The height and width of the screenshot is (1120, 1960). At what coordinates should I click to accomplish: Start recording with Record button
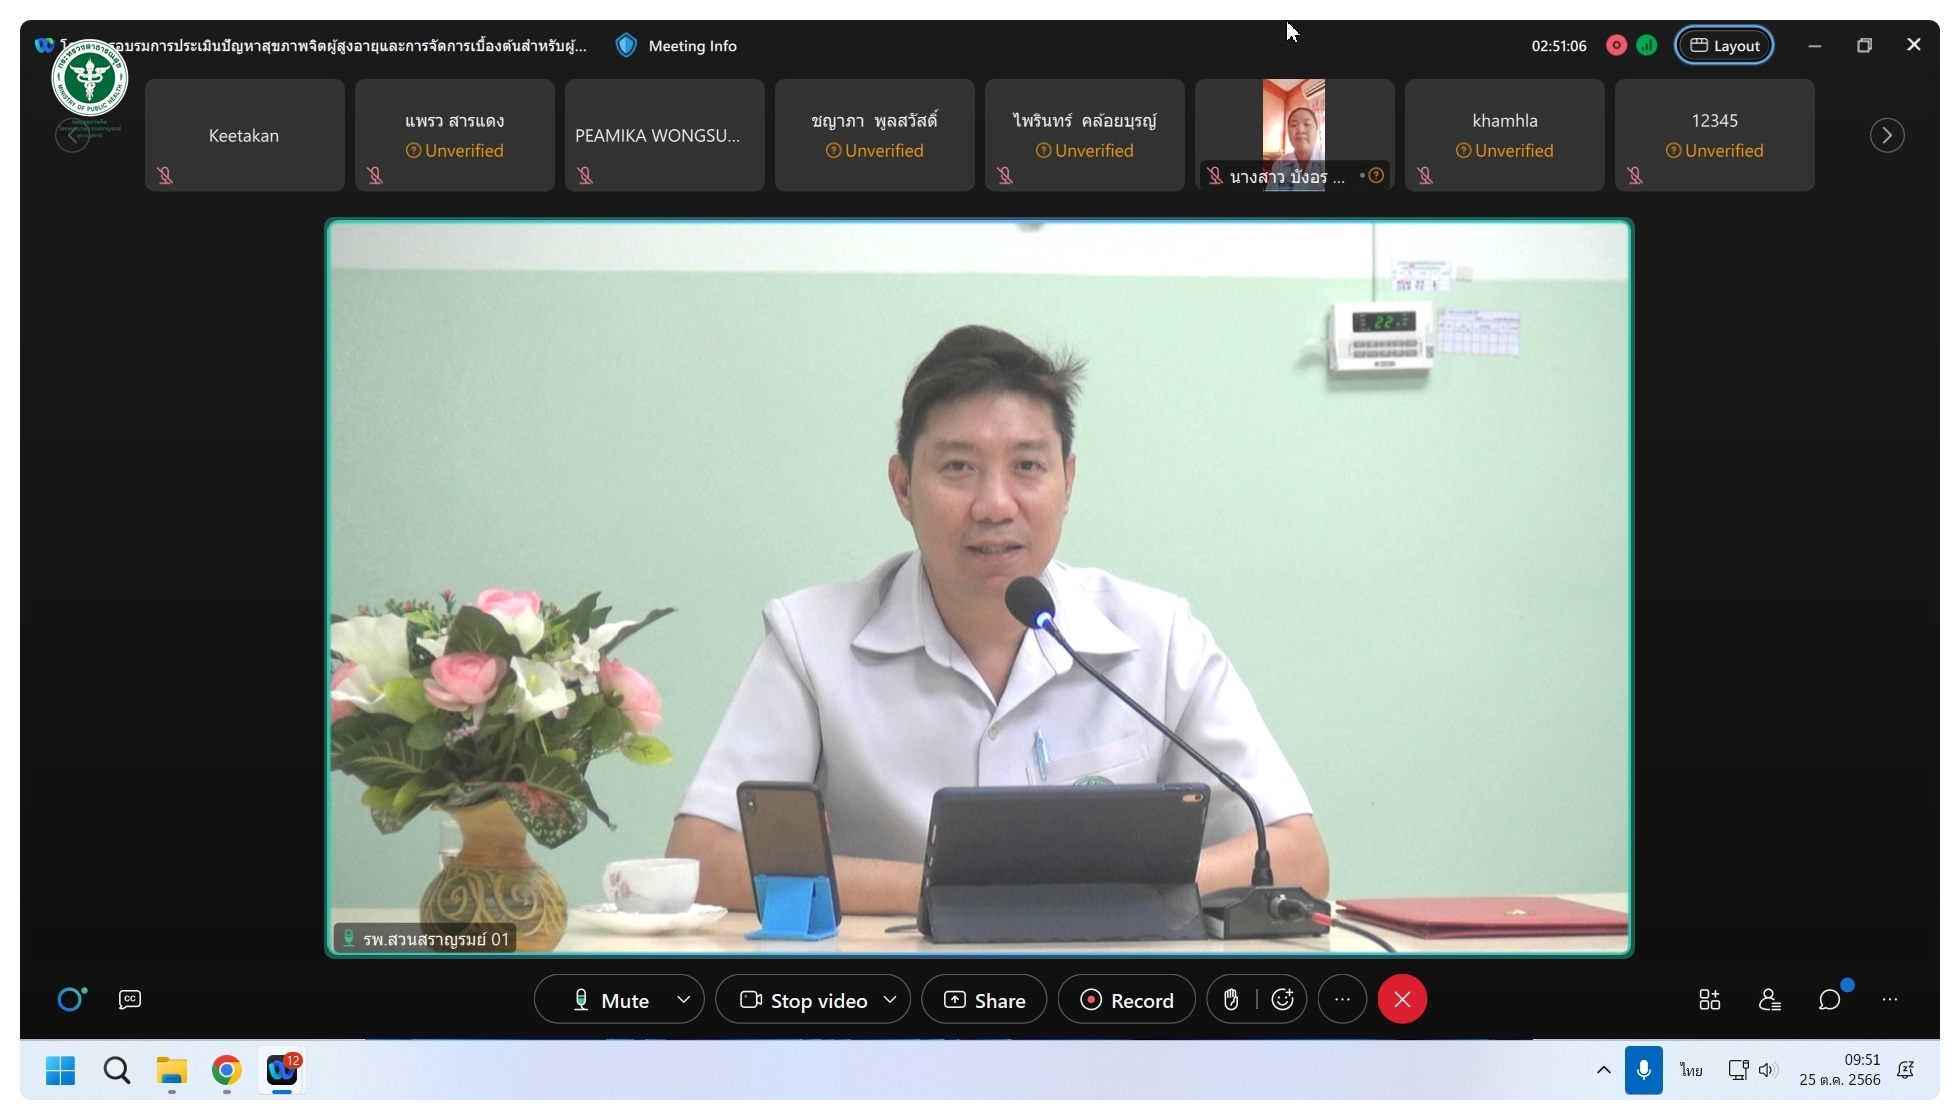(x=1126, y=1000)
